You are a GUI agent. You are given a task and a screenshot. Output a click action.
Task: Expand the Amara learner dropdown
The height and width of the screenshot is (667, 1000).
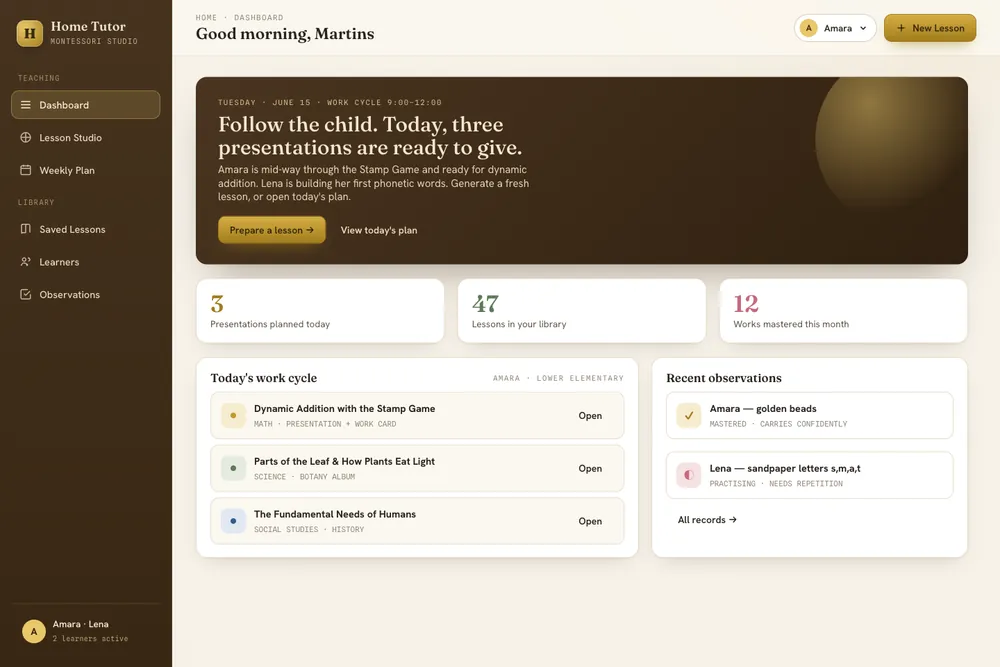tap(835, 28)
